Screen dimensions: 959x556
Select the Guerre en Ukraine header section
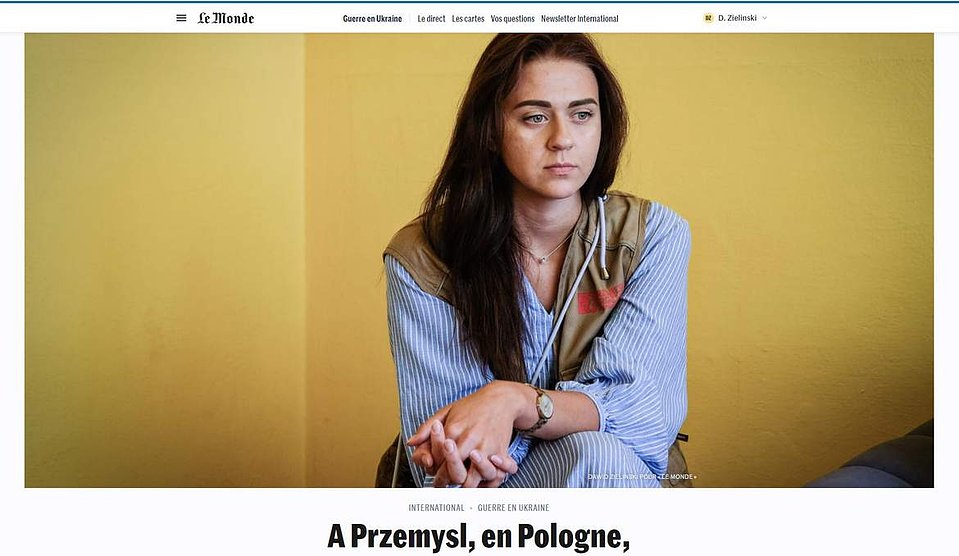pos(372,19)
